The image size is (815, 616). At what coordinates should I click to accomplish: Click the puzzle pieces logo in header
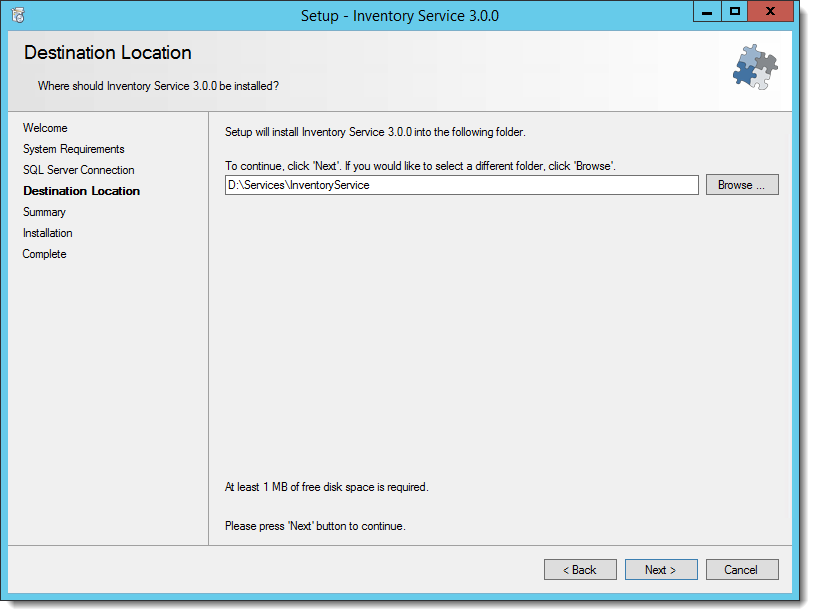[x=755, y=67]
